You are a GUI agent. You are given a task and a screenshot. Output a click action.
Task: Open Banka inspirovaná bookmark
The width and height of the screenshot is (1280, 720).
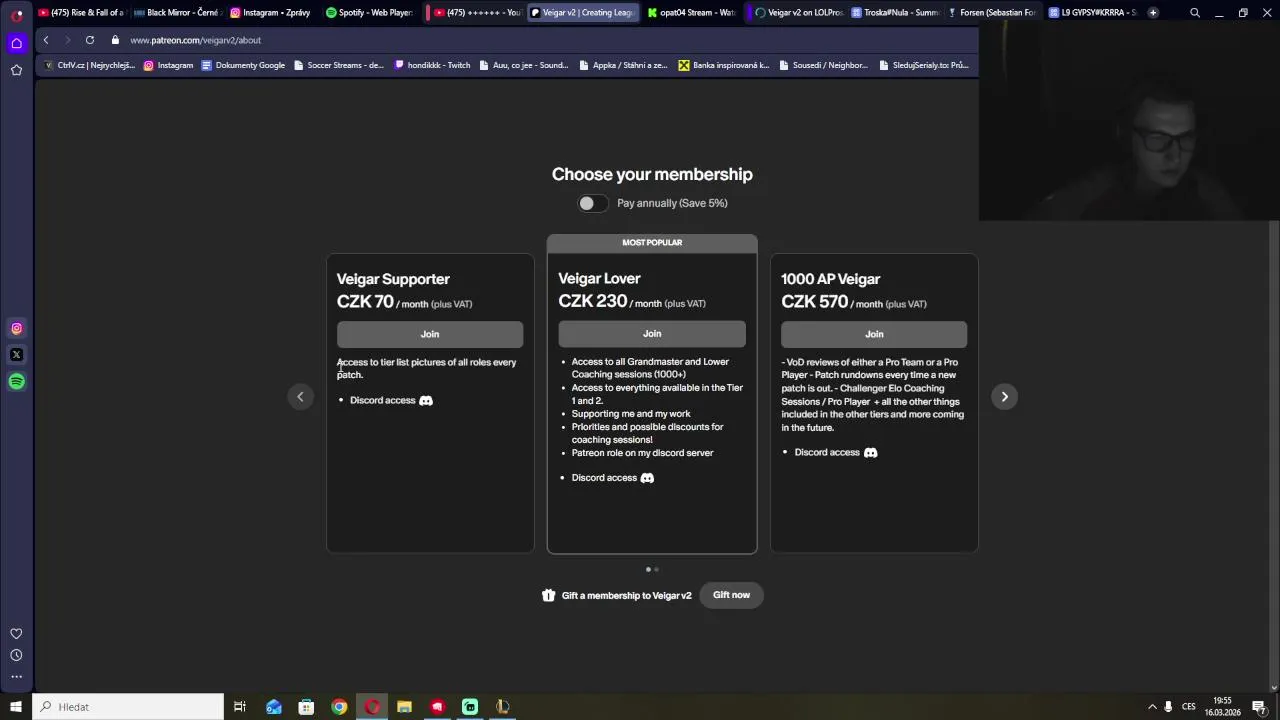[724, 65]
